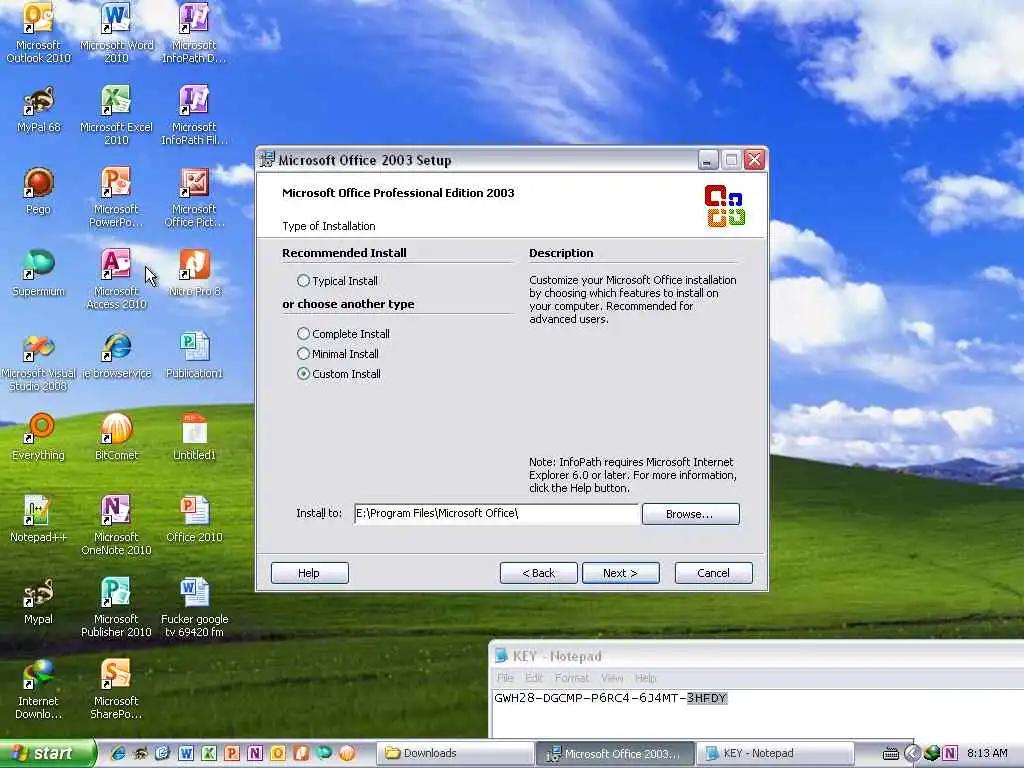This screenshot has width=1024, height=768.
Task: Select Minimal Install option
Action: coord(338,354)
